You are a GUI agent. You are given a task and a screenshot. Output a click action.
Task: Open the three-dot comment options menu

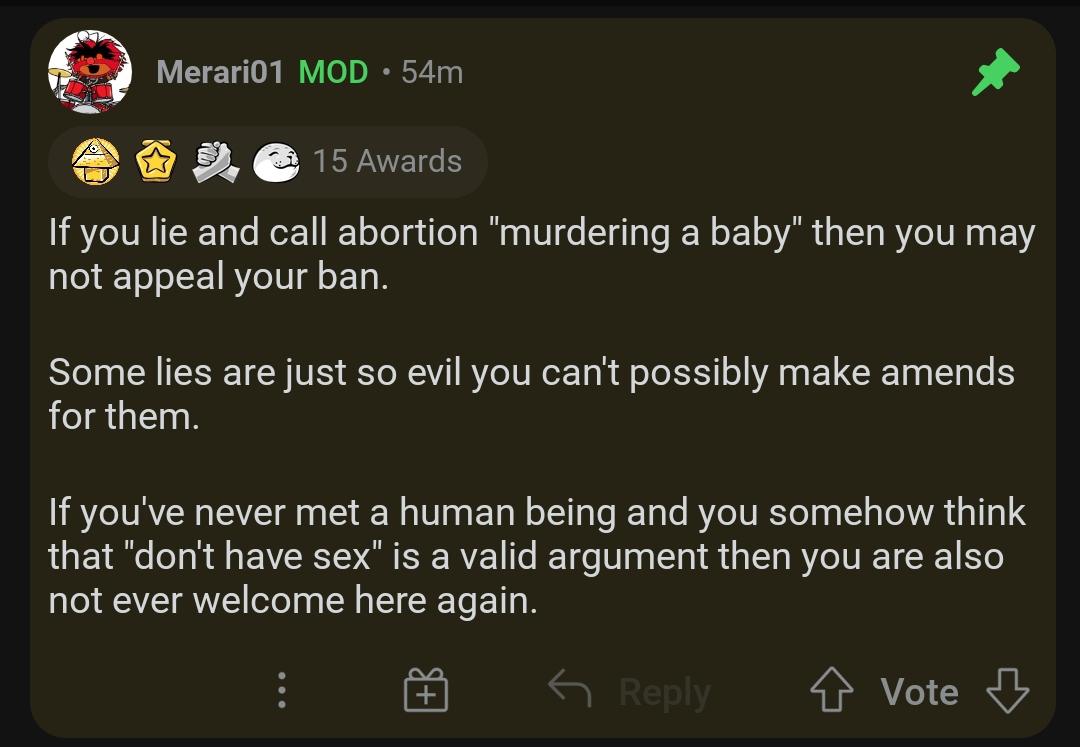pos(282,691)
